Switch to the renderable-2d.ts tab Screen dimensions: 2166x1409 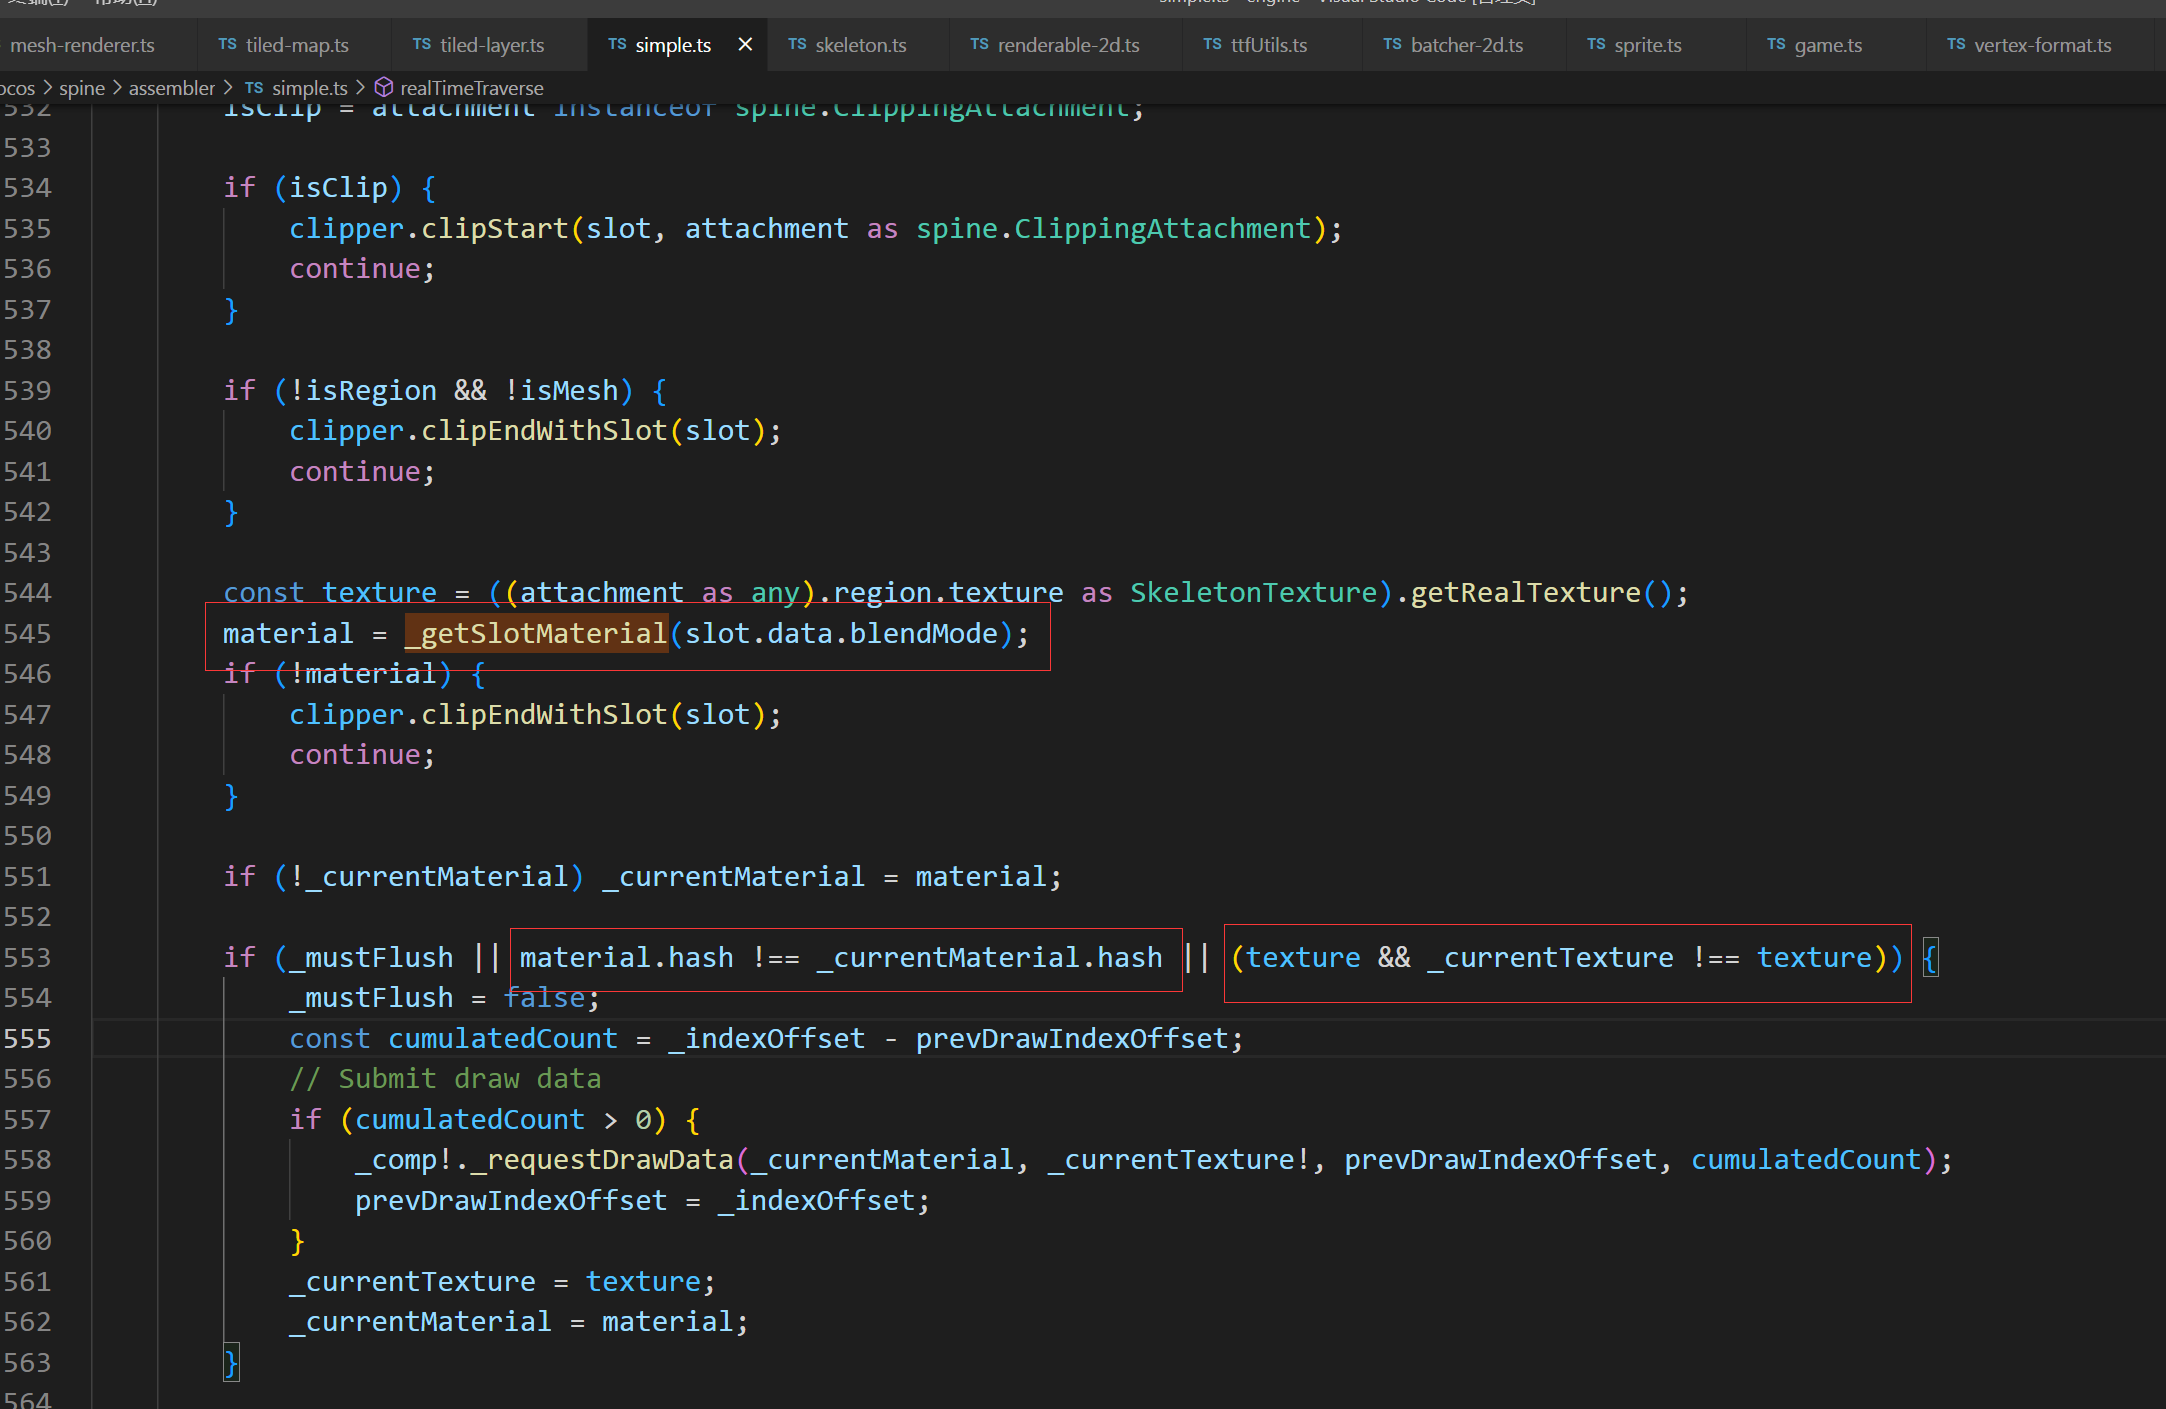coord(1068,45)
